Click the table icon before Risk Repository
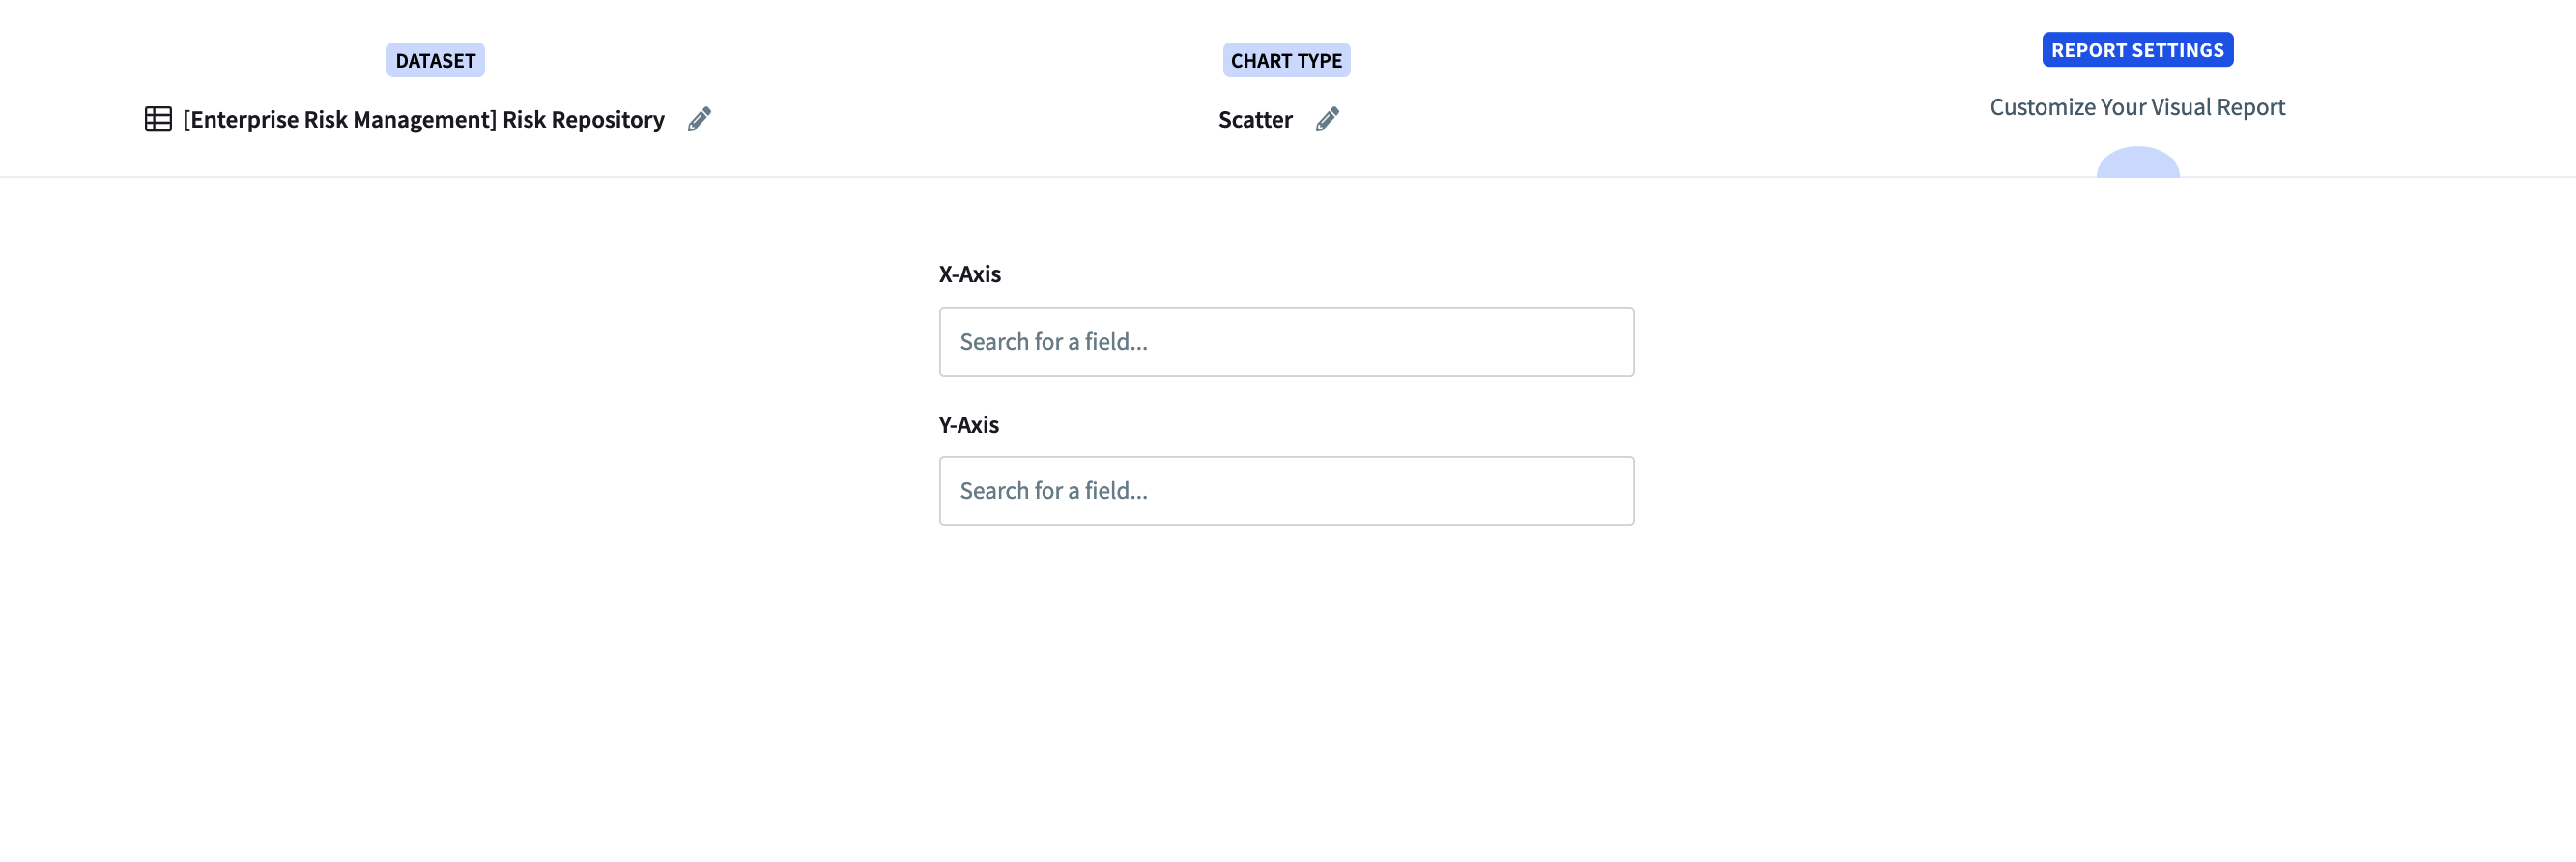 pos(158,120)
